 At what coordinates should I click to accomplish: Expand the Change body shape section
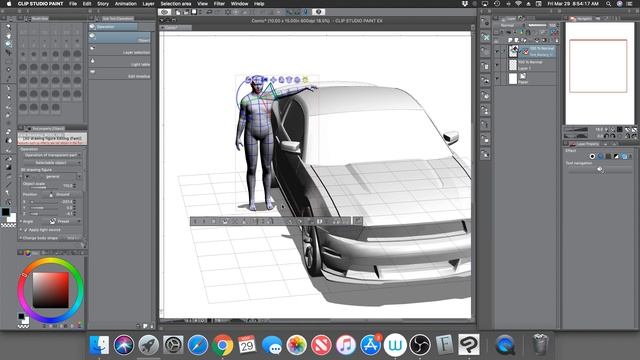[x=21, y=238]
